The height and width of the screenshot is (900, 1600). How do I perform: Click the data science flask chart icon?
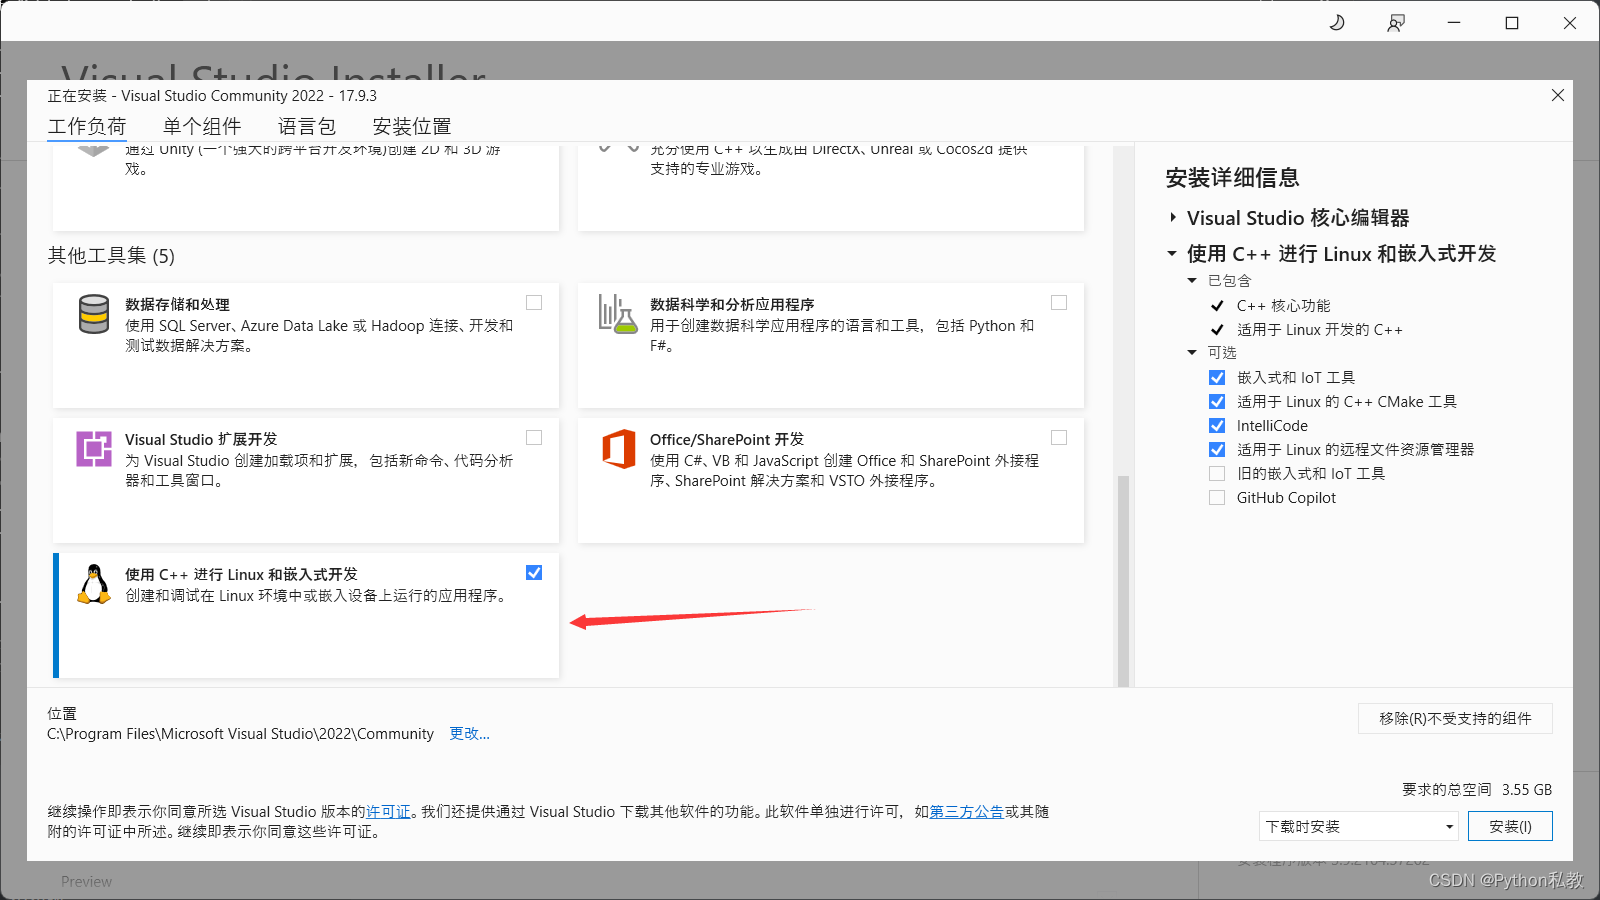coord(617,314)
